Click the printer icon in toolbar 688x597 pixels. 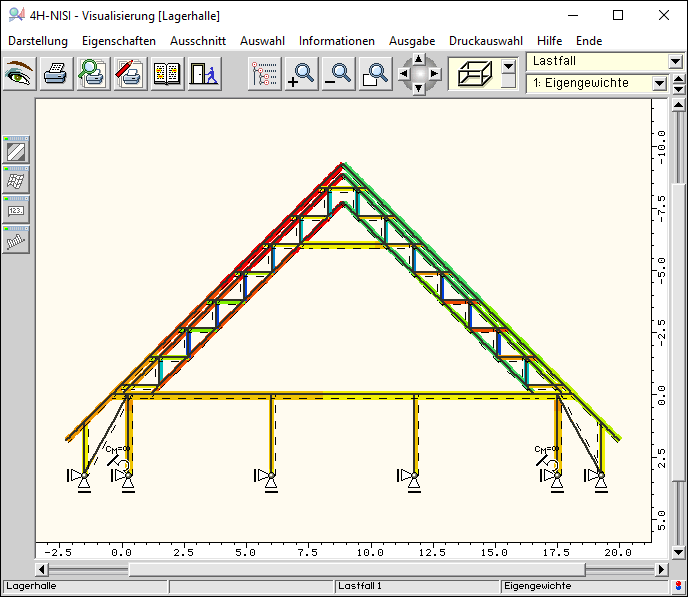click(x=56, y=74)
